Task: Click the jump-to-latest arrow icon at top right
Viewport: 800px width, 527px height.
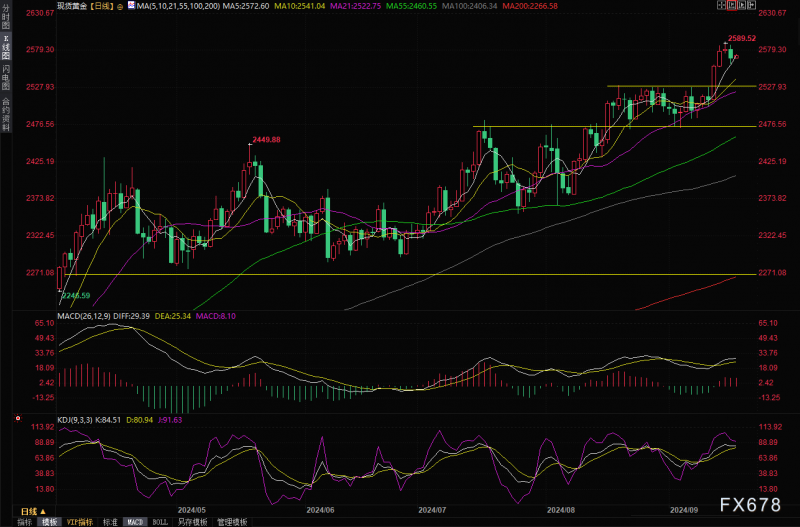Action: click(x=751, y=5)
